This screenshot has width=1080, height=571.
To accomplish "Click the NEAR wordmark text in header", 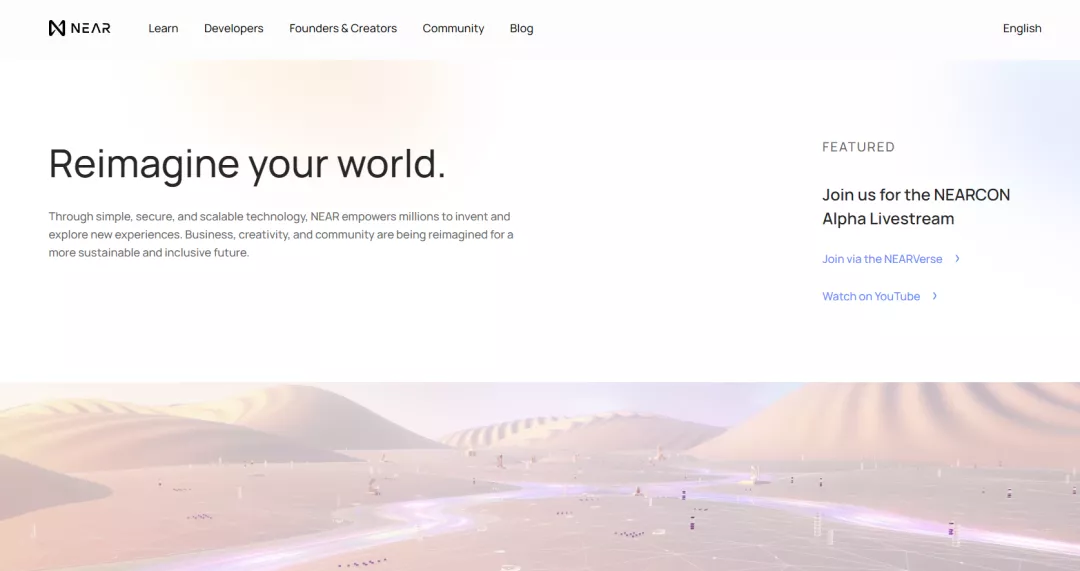I will pyautogui.click(x=90, y=28).
